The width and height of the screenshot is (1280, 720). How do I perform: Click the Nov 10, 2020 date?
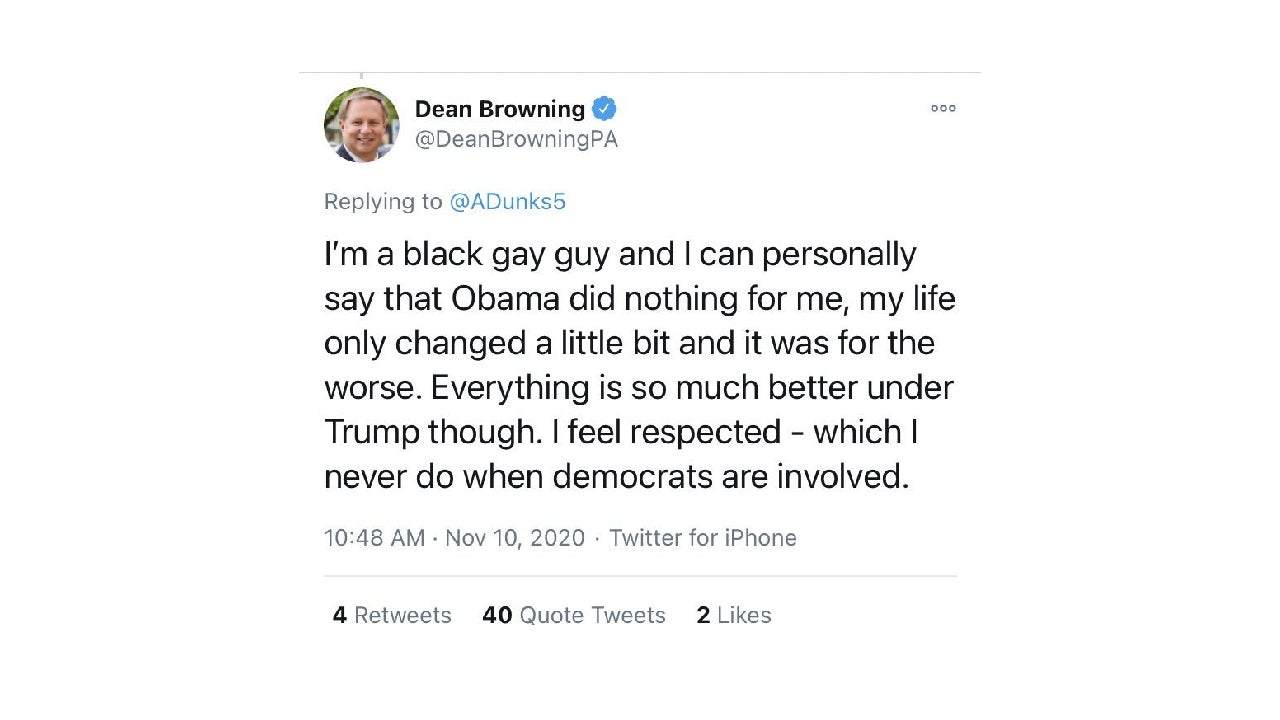514,538
